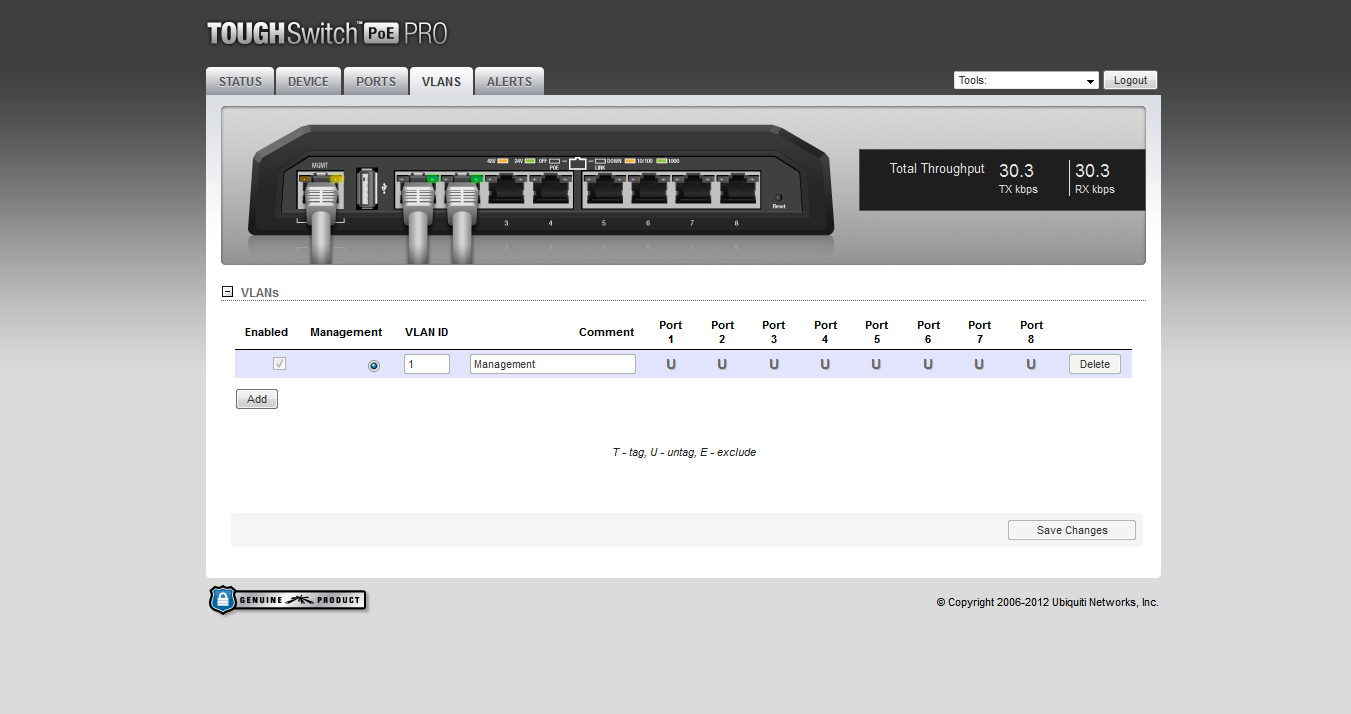Click port 2 on the switch image
1351x714 pixels.
pyautogui.click(x=462, y=189)
